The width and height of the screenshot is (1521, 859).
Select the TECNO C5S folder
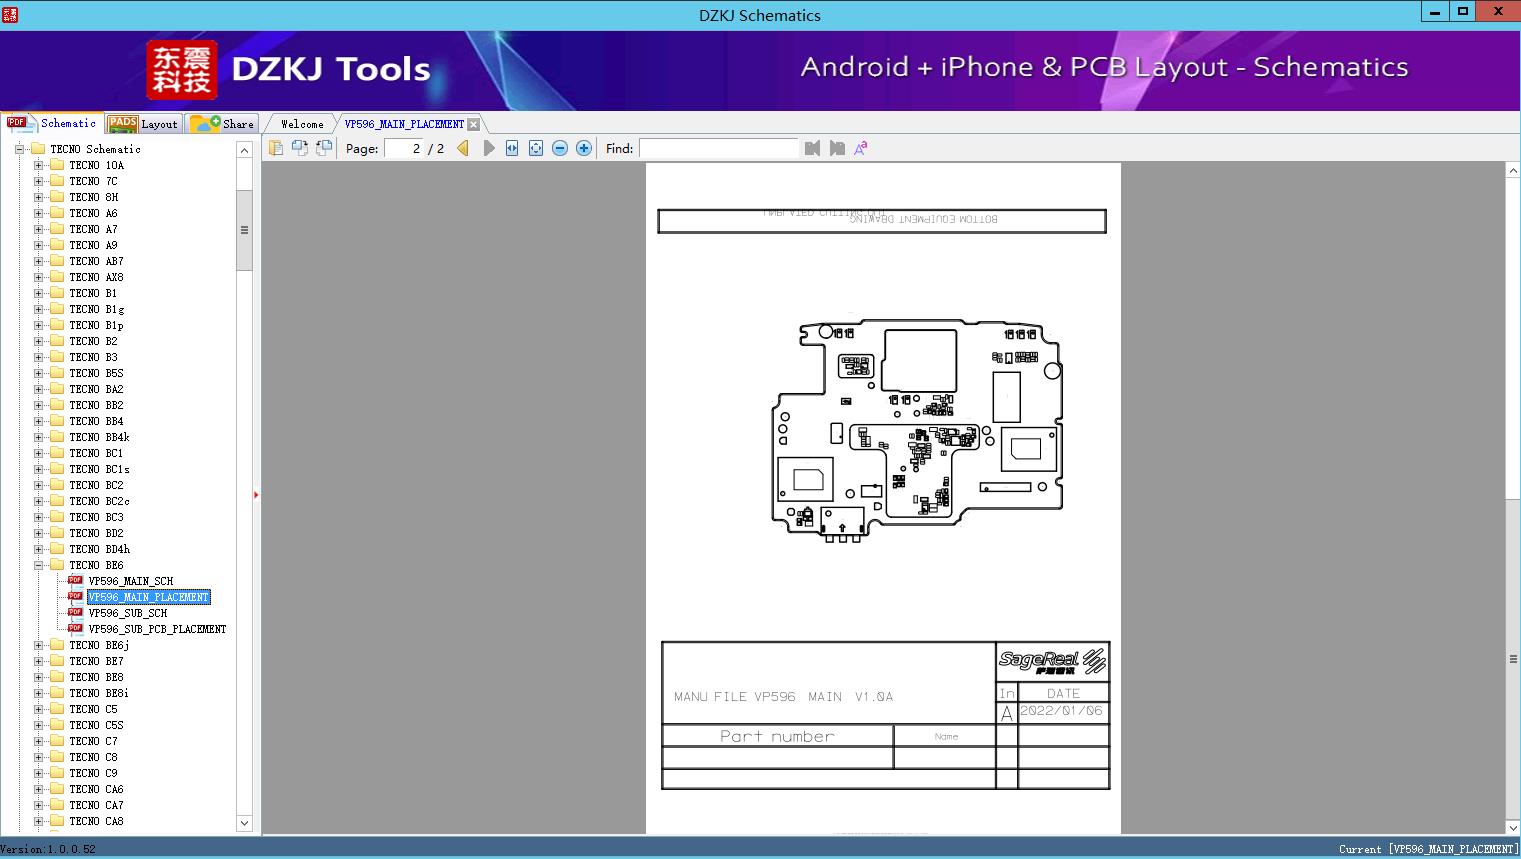pos(97,725)
